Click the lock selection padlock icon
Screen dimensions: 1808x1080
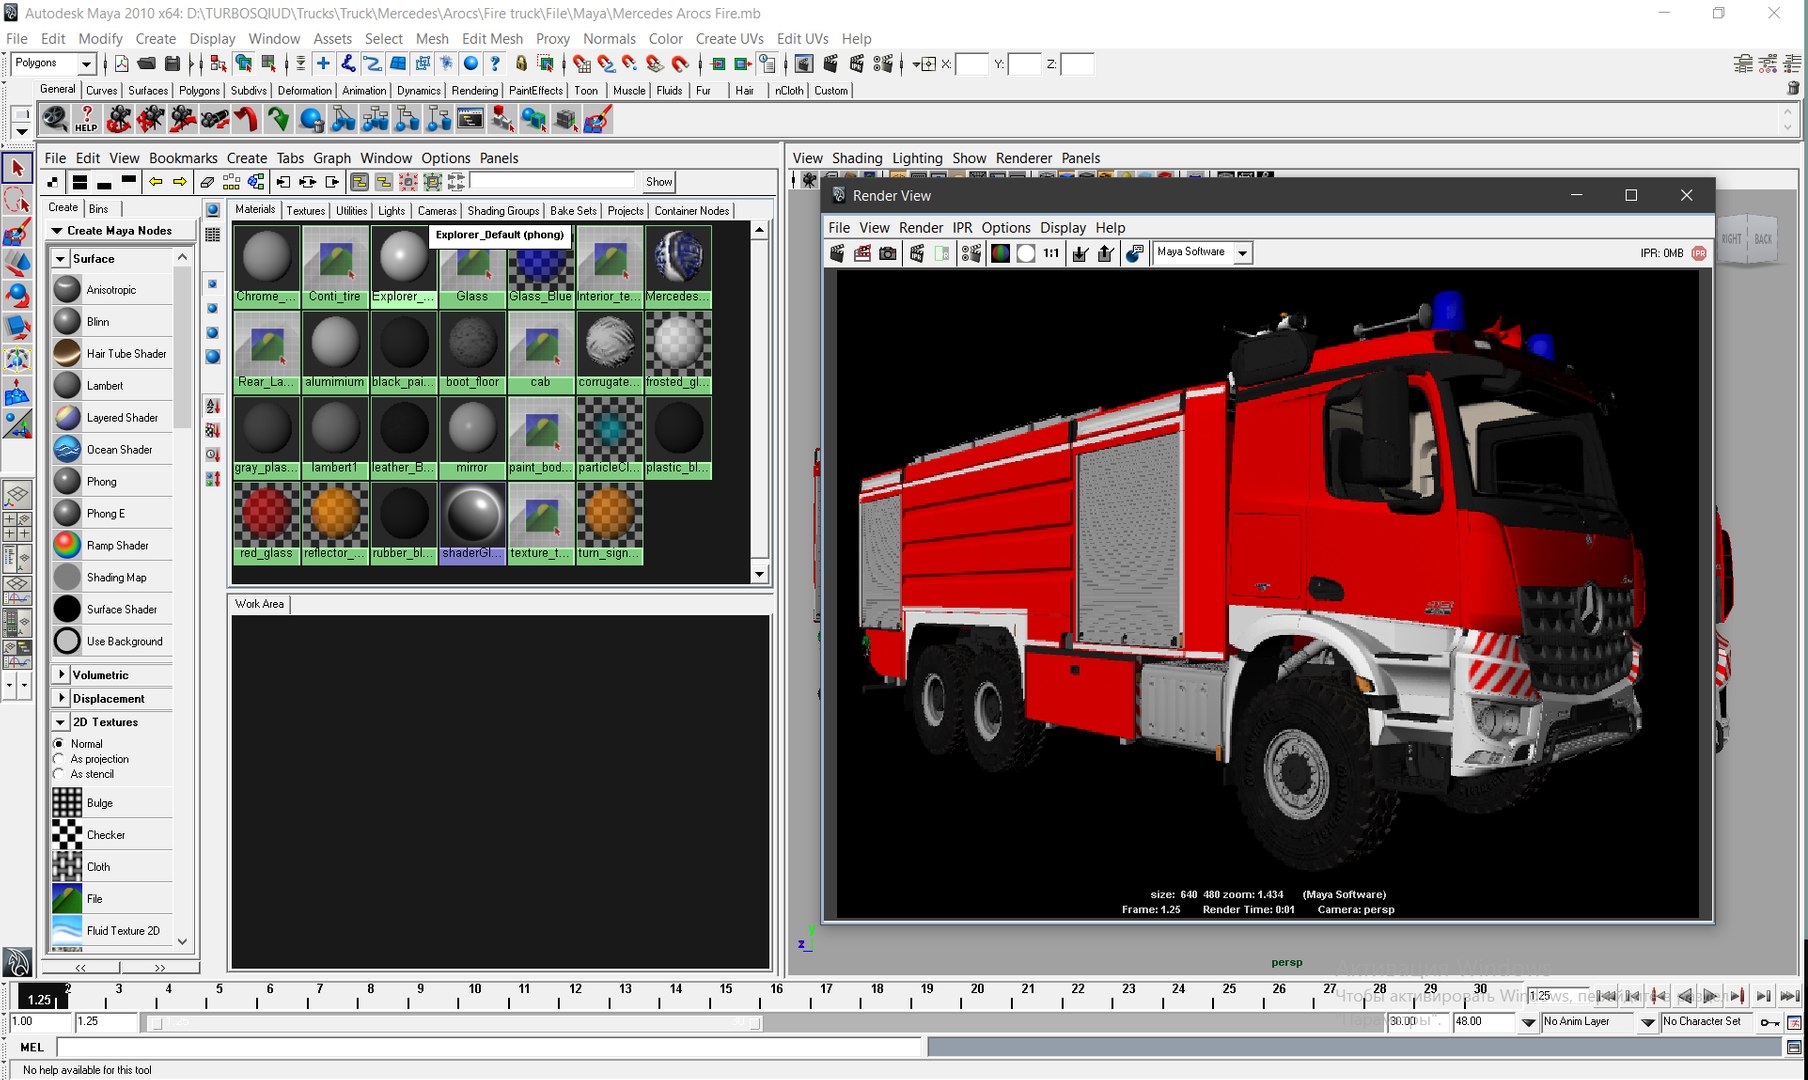click(521, 64)
